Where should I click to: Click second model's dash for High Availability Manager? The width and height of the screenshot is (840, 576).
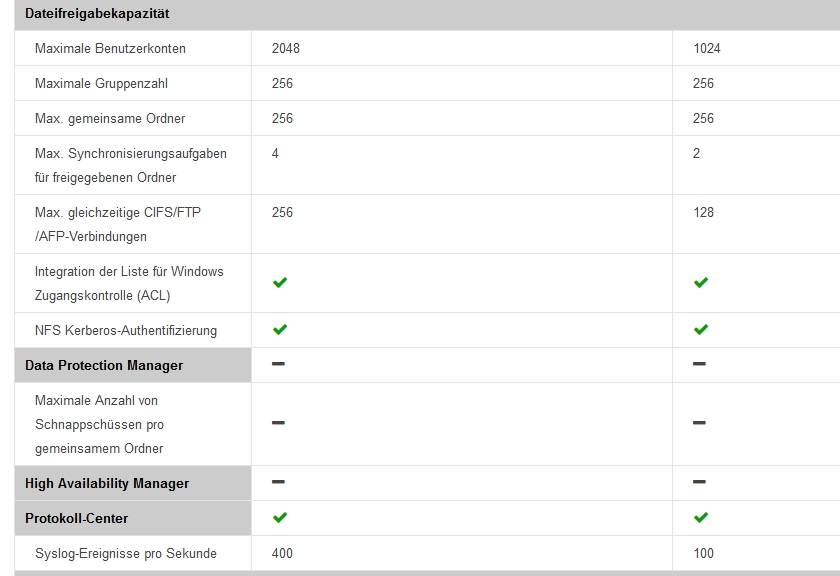(699, 482)
